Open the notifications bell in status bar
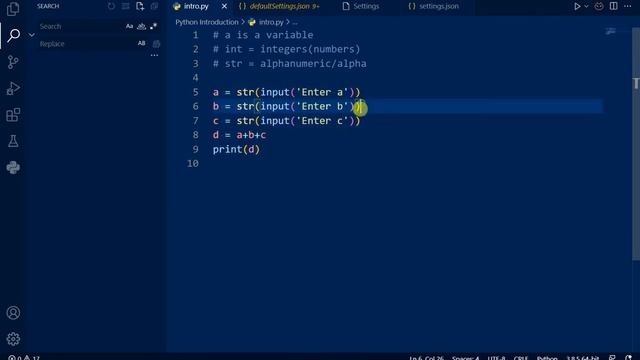Viewport: 640px width, 360px height. pos(629,358)
